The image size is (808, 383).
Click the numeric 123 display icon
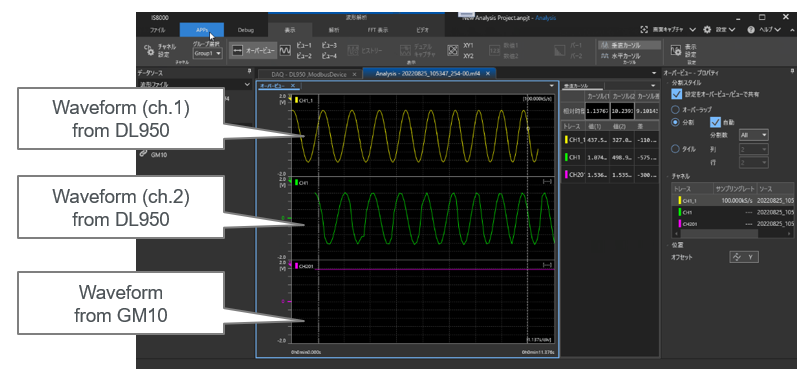(494, 51)
